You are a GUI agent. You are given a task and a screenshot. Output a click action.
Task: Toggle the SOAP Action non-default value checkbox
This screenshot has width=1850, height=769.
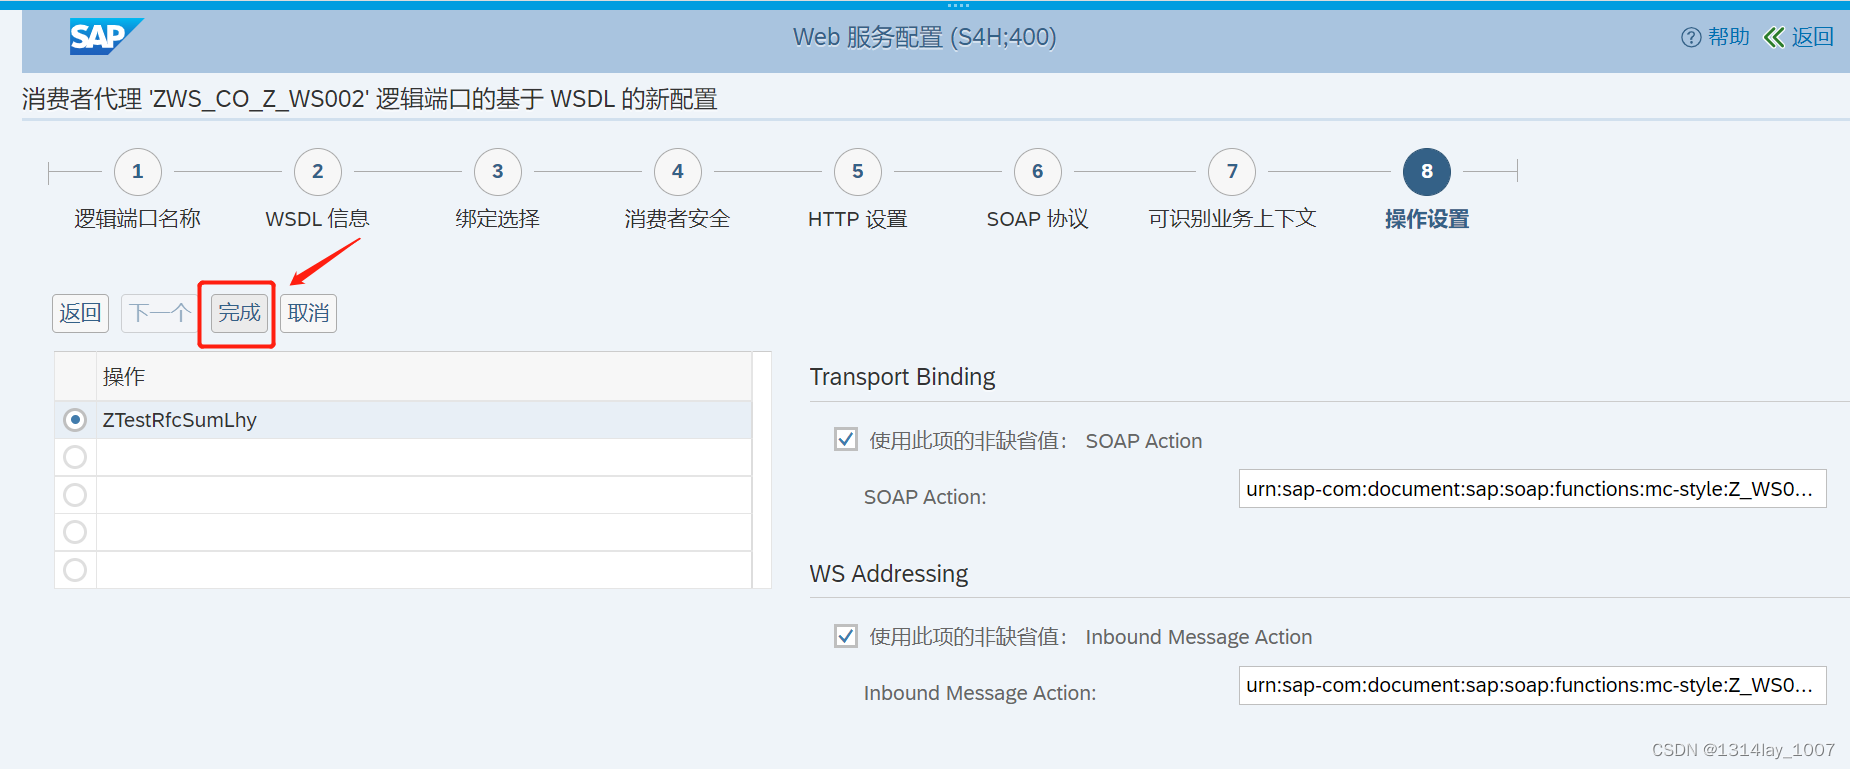point(846,439)
